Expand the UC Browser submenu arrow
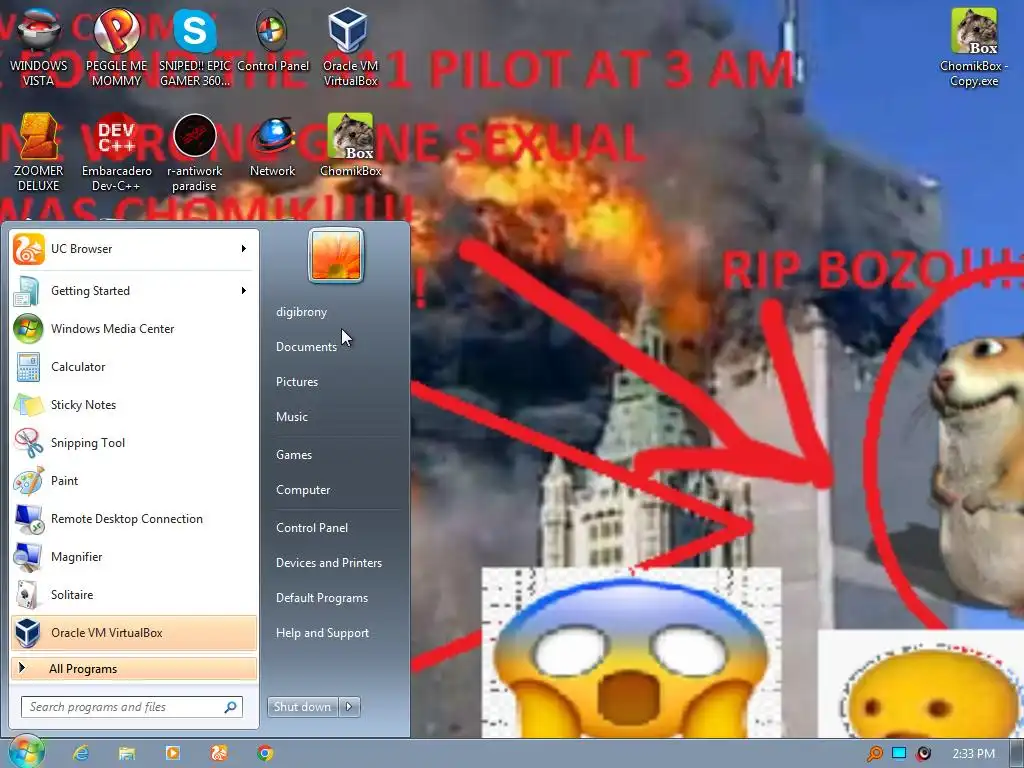1024x768 pixels. click(x=244, y=249)
